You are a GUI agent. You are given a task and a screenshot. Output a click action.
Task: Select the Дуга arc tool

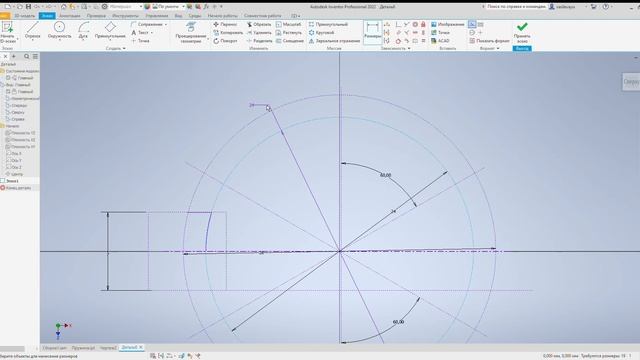(x=83, y=31)
